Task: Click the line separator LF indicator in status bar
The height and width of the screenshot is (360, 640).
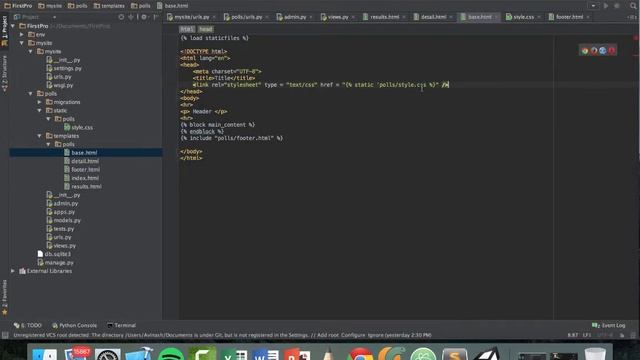Action: (587, 335)
